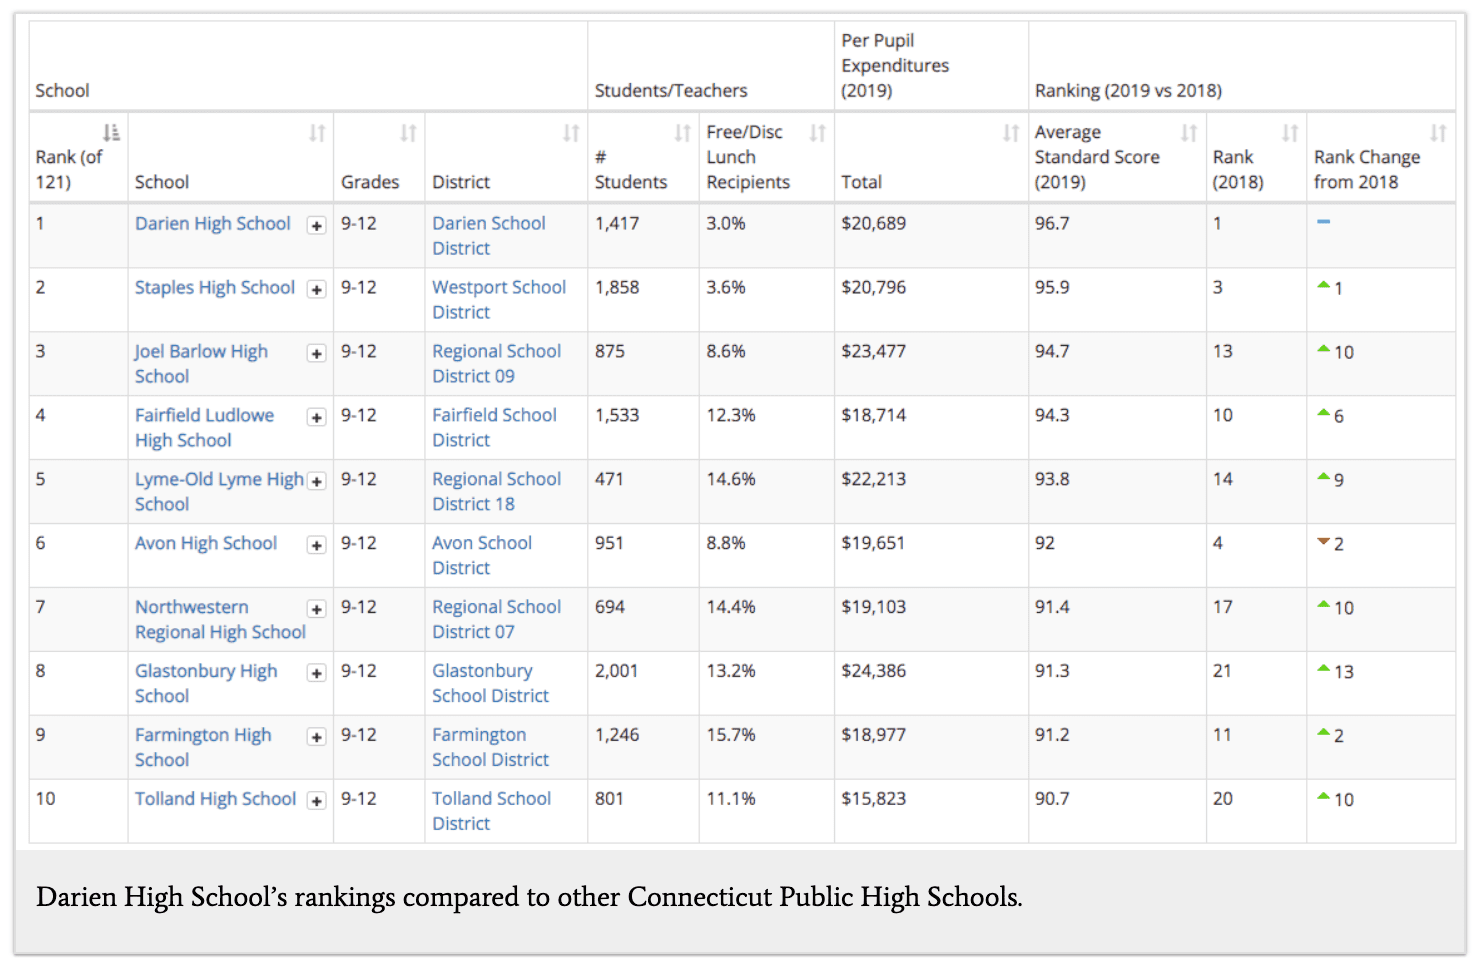Viewport: 1482px width, 968px height.
Task: Sort the Free/Disc Lunch Recipients column
Action: click(x=817, y=131)
